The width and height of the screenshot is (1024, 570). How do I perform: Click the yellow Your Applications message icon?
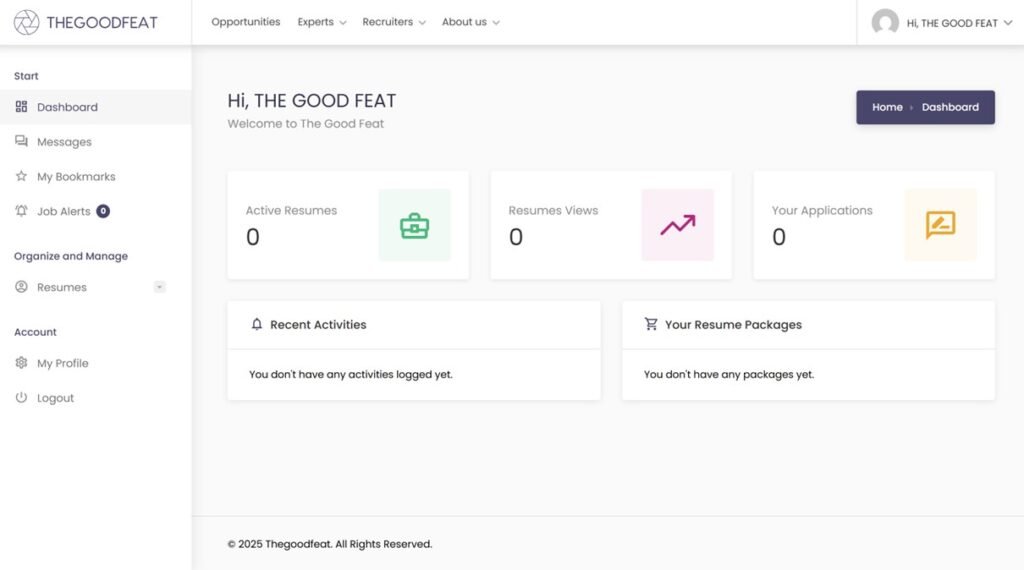coord(940,226)
